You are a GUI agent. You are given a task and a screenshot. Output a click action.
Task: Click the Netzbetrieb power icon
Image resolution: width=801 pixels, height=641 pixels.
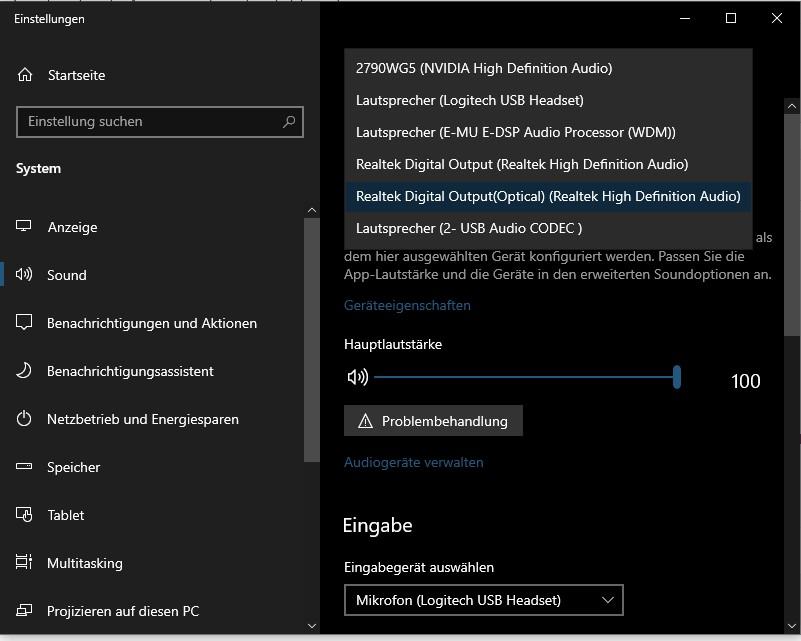click(x=23, y=419)
